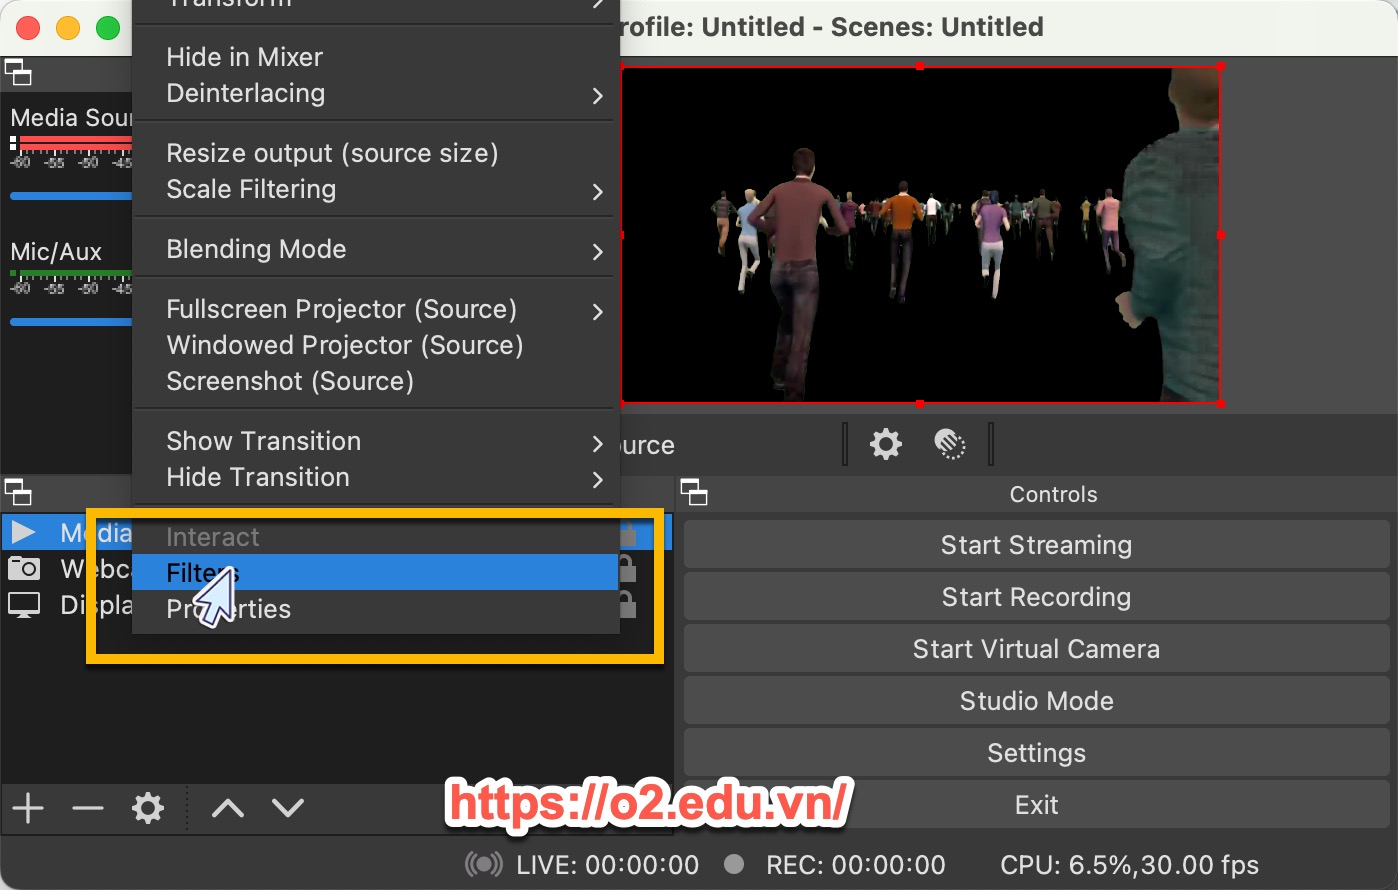Open Filters from the context menu
Image resolution: width=1398 pixels, height=890 pixels.
pyautogui.click(x=376, y=572)
